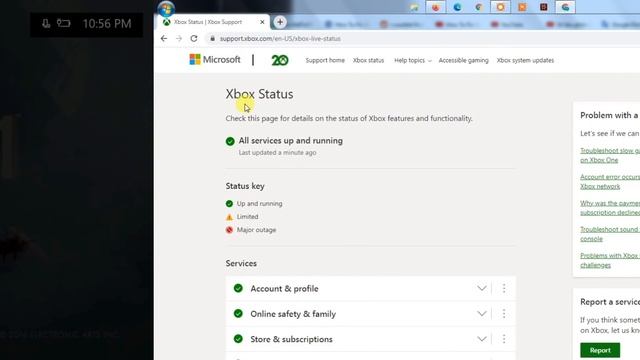640x360 pixels.
Task: Open Firefox from the taskbar
Action: tap(436, 7)
